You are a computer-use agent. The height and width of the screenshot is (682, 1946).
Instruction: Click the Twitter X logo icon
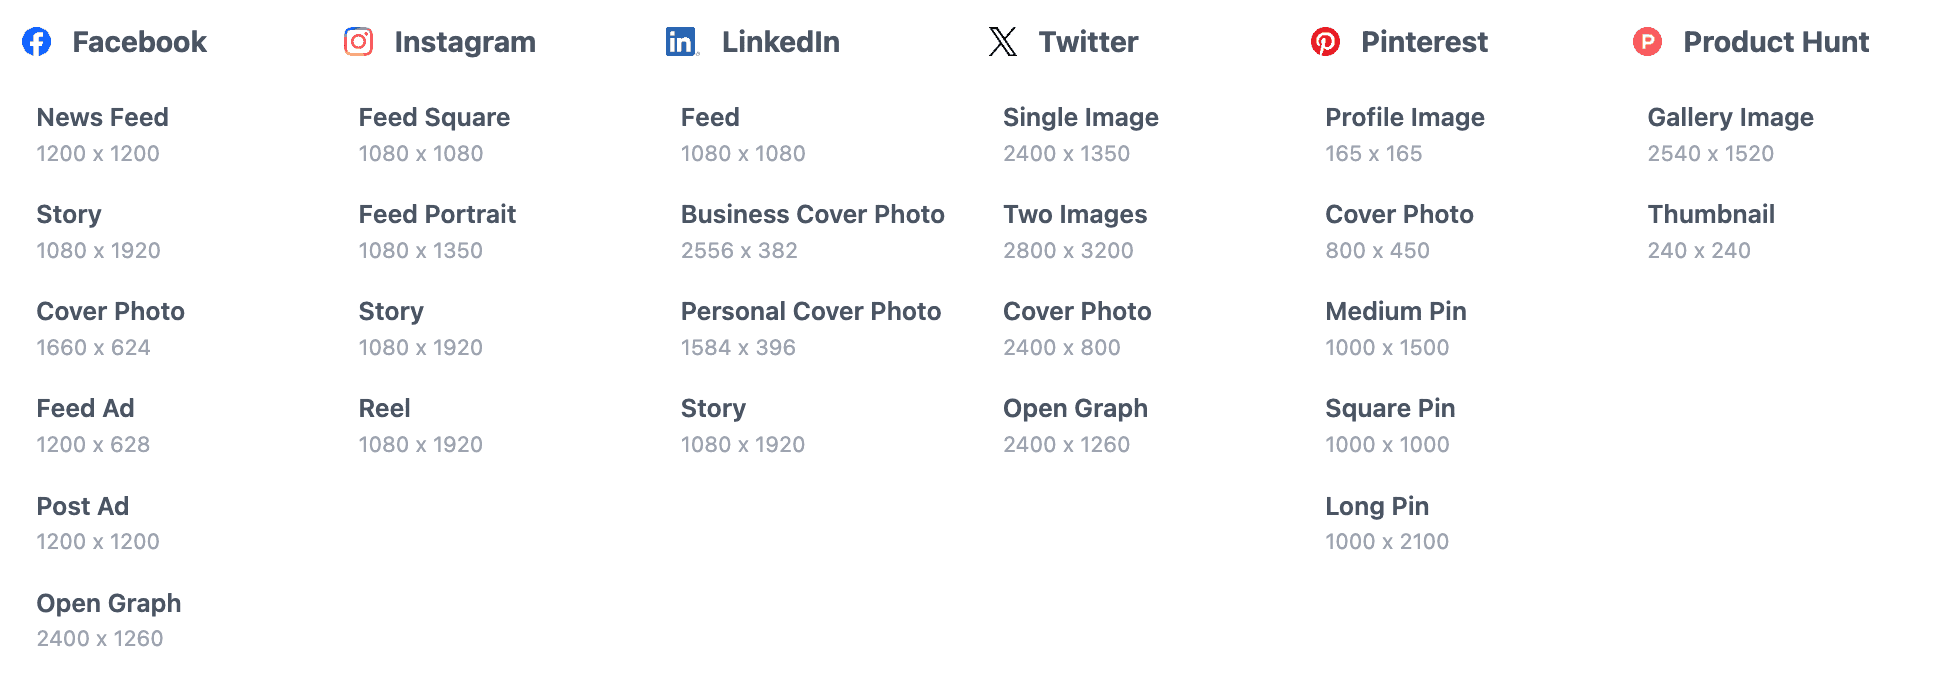pos(1003,42)
